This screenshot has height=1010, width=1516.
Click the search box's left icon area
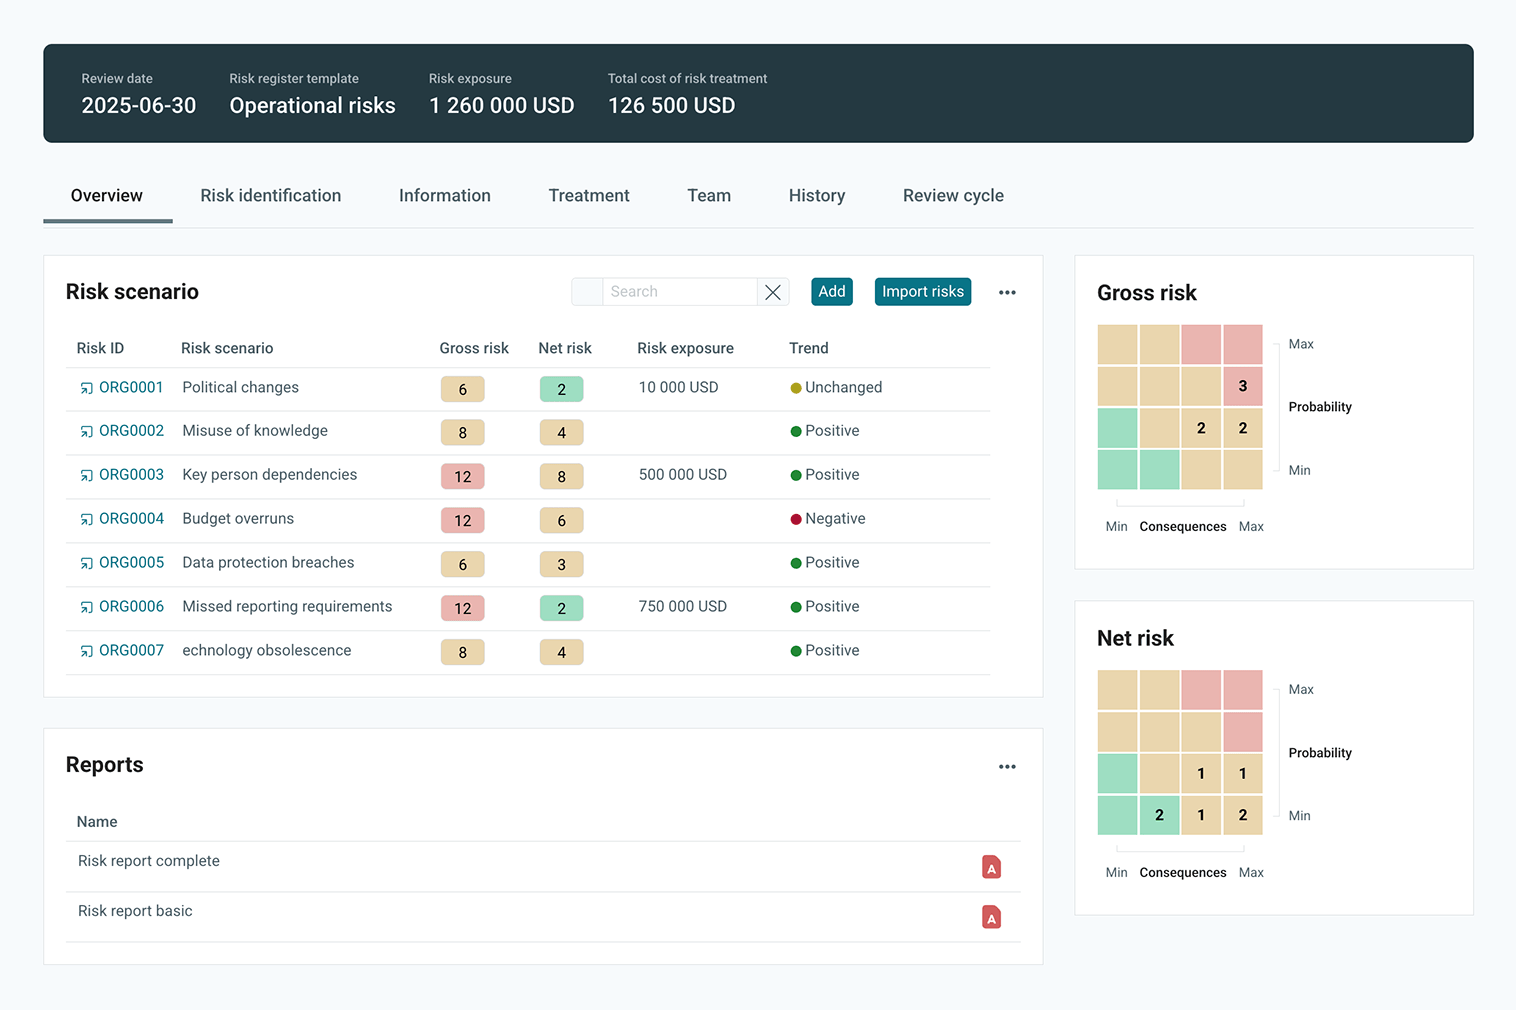click(x=587, y=292)
